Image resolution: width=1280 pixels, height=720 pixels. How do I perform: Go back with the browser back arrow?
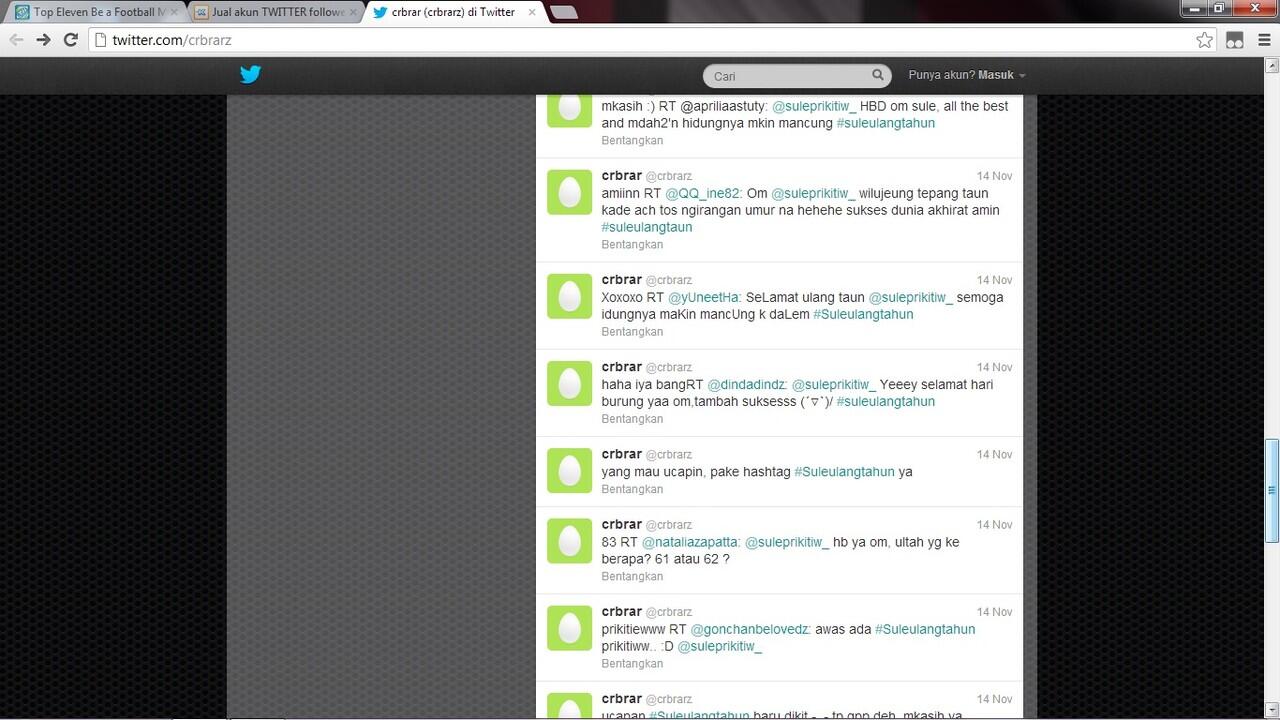pos(16,40)
